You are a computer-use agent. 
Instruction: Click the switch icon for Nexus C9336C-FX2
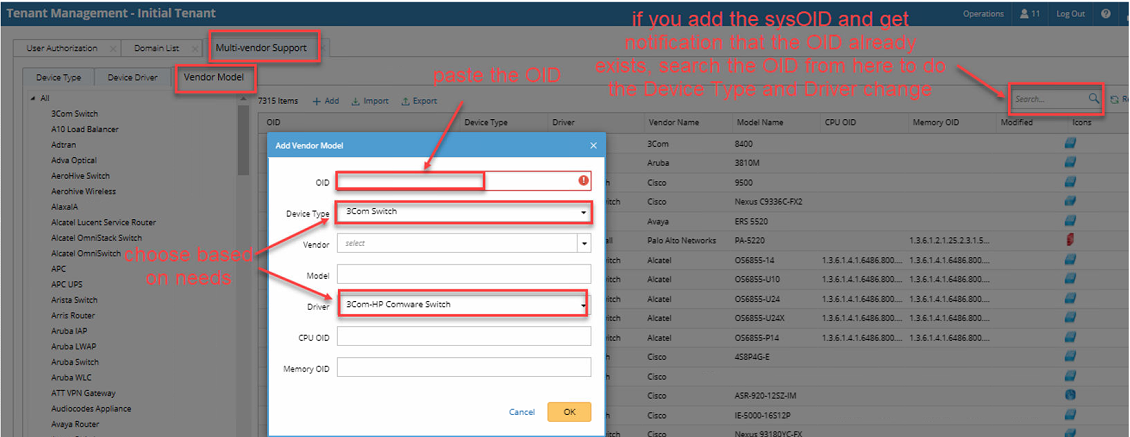(1070, 201)
